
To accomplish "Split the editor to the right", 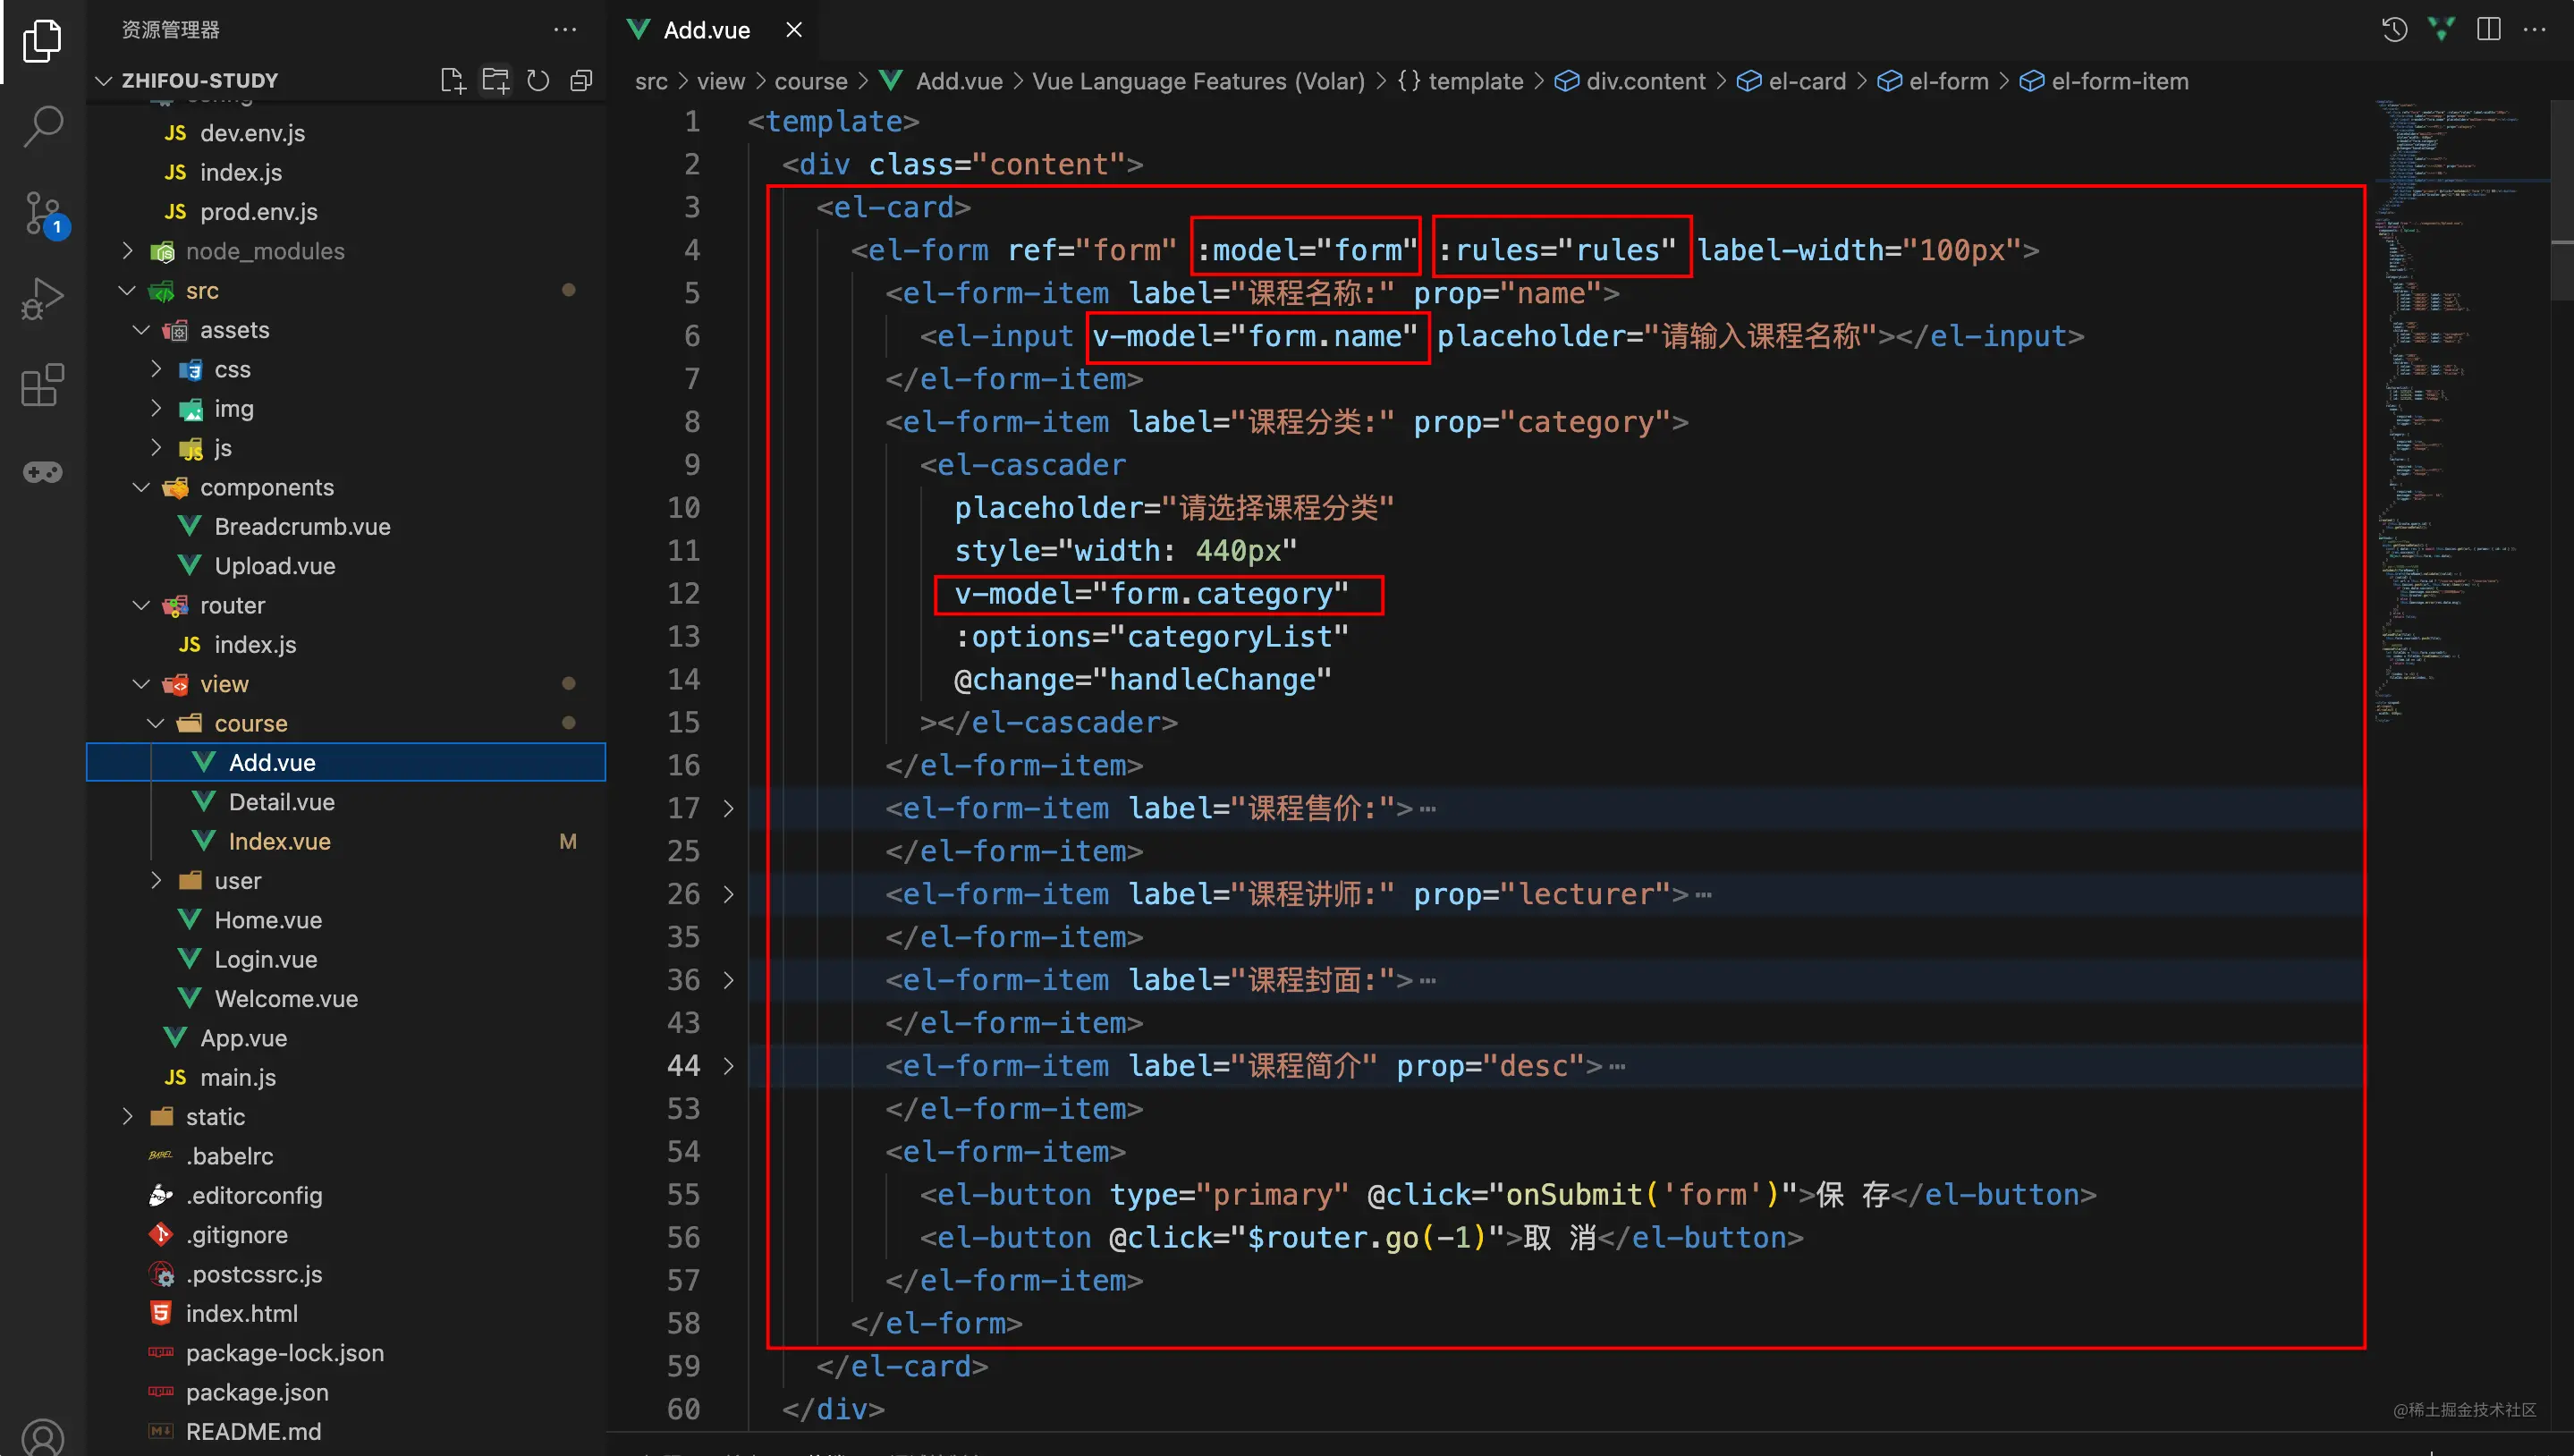I will [x=2488, y=29].
